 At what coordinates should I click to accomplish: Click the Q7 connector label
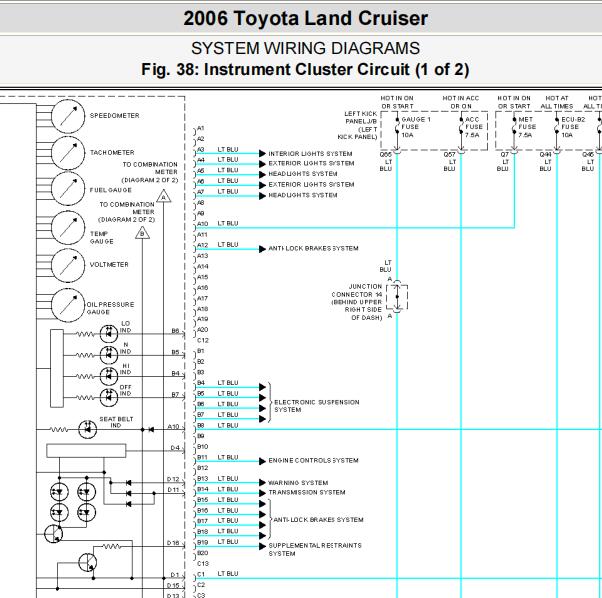point(504,154)
